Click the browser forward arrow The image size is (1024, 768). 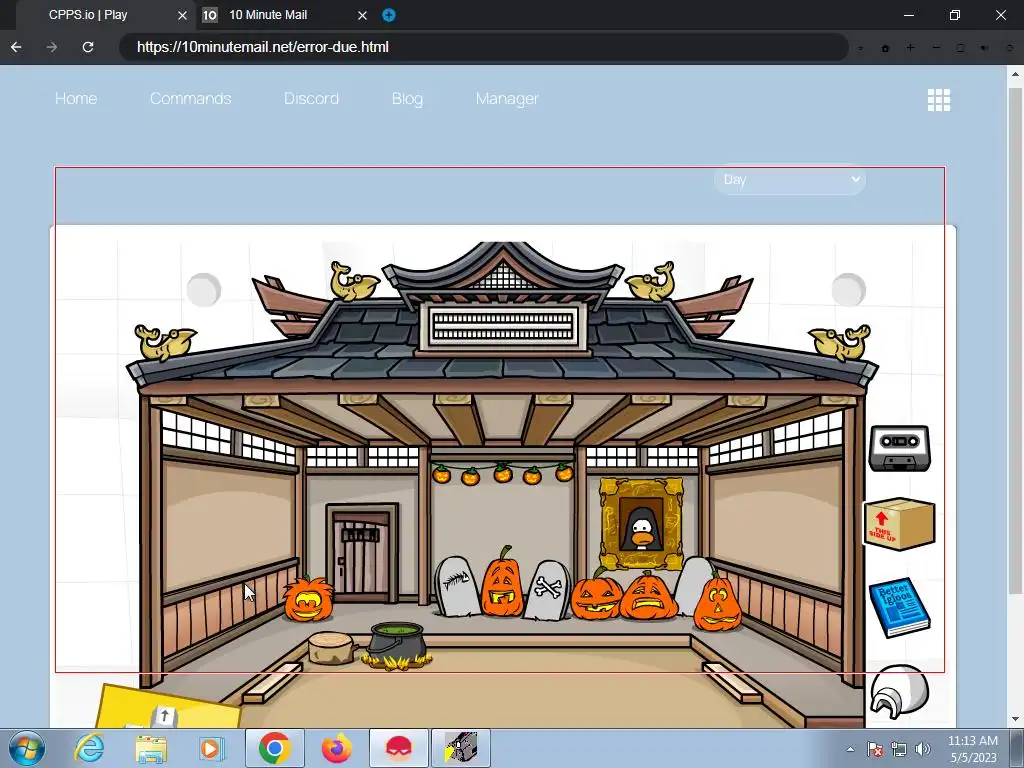point(52,47)
